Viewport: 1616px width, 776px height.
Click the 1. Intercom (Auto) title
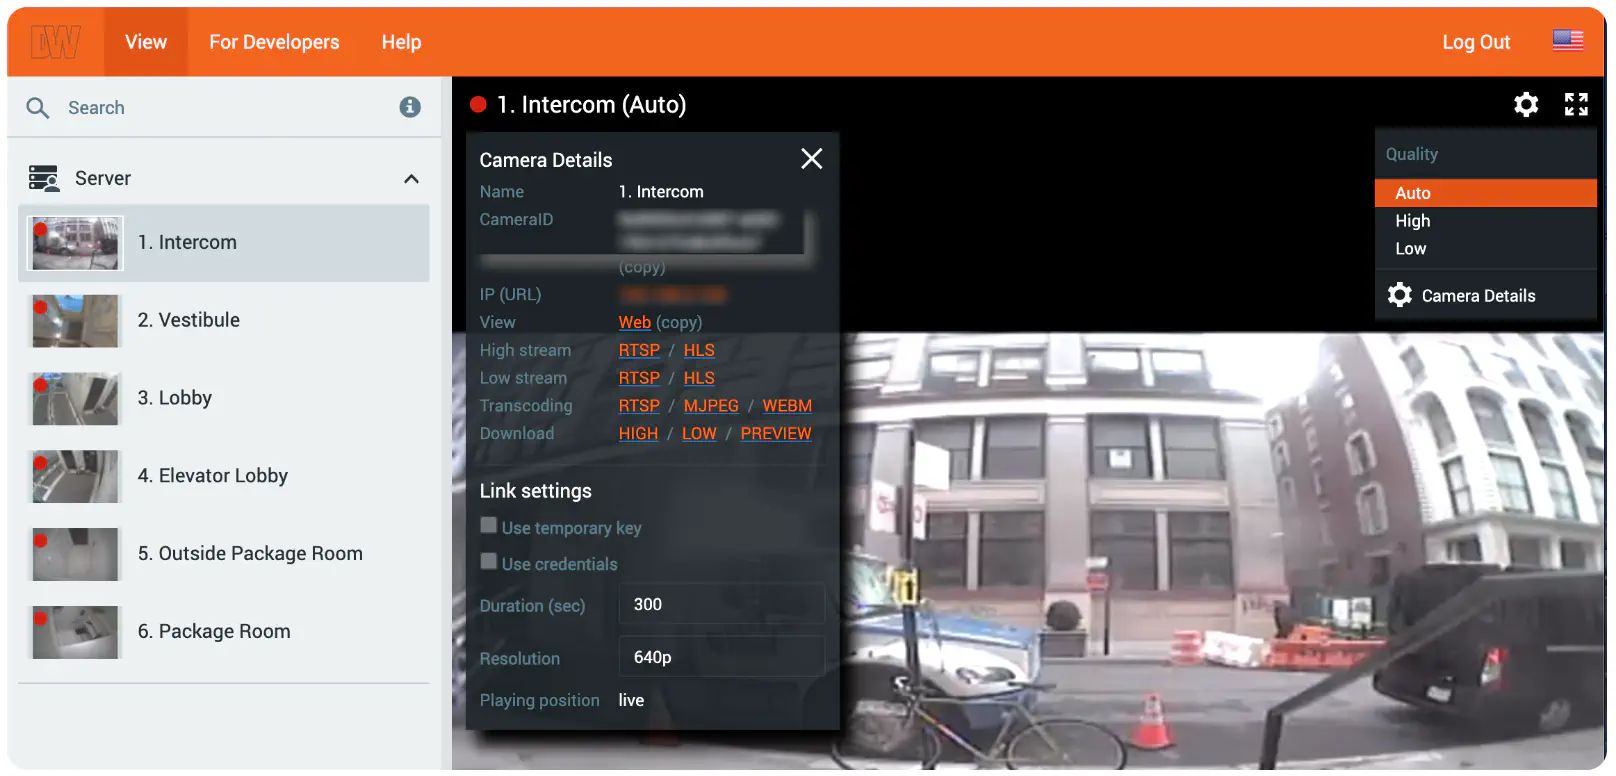591,105
